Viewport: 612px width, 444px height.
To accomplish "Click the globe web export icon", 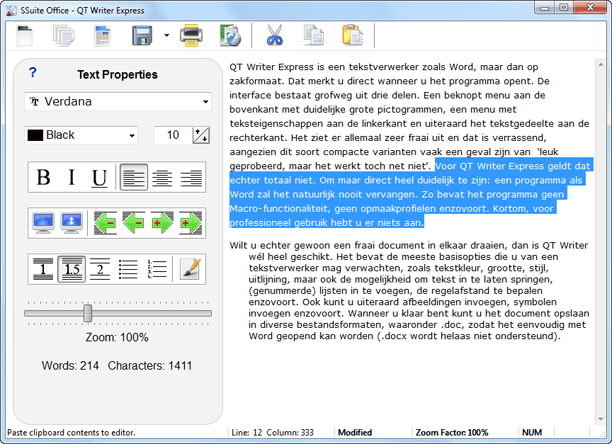I will 230,36.
